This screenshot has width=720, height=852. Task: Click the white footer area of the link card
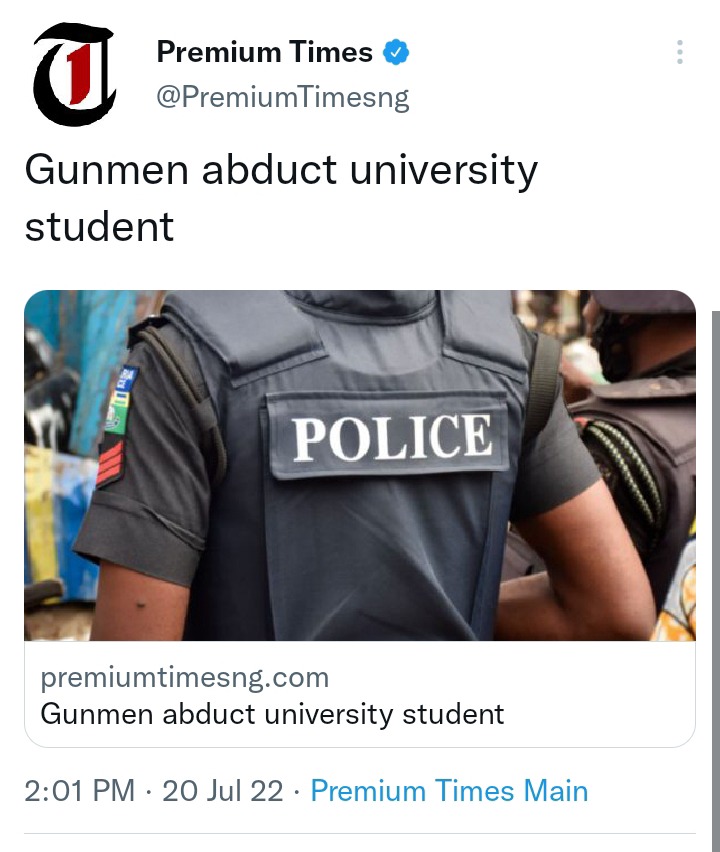point(360,694)
